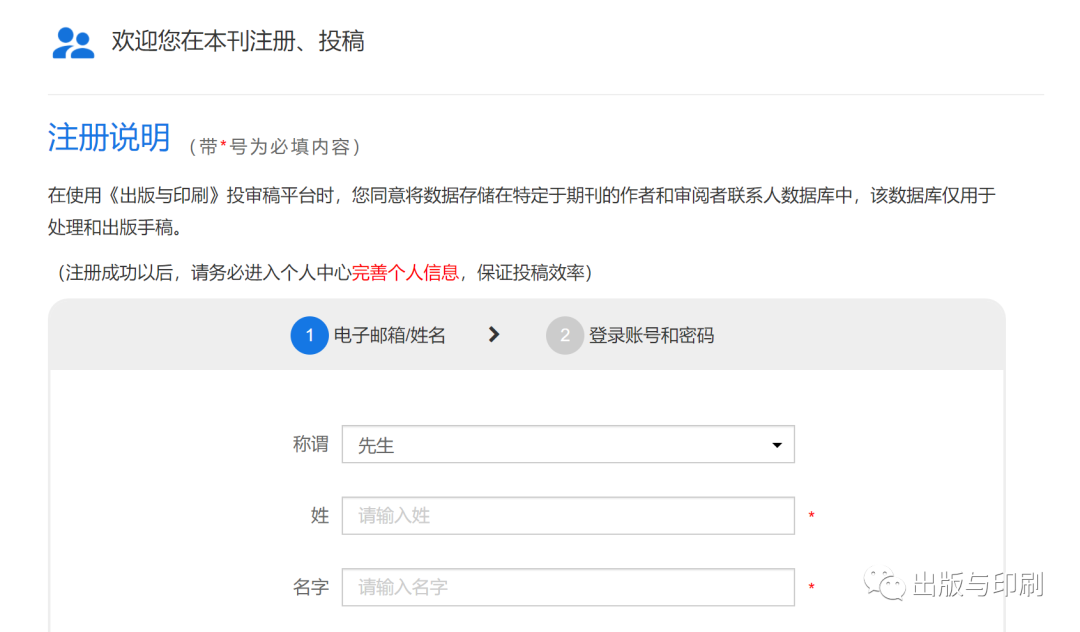1080x632 pixels.
Task: Click the 出版与印刷 watermark text
Action: [x=978, y=584]
